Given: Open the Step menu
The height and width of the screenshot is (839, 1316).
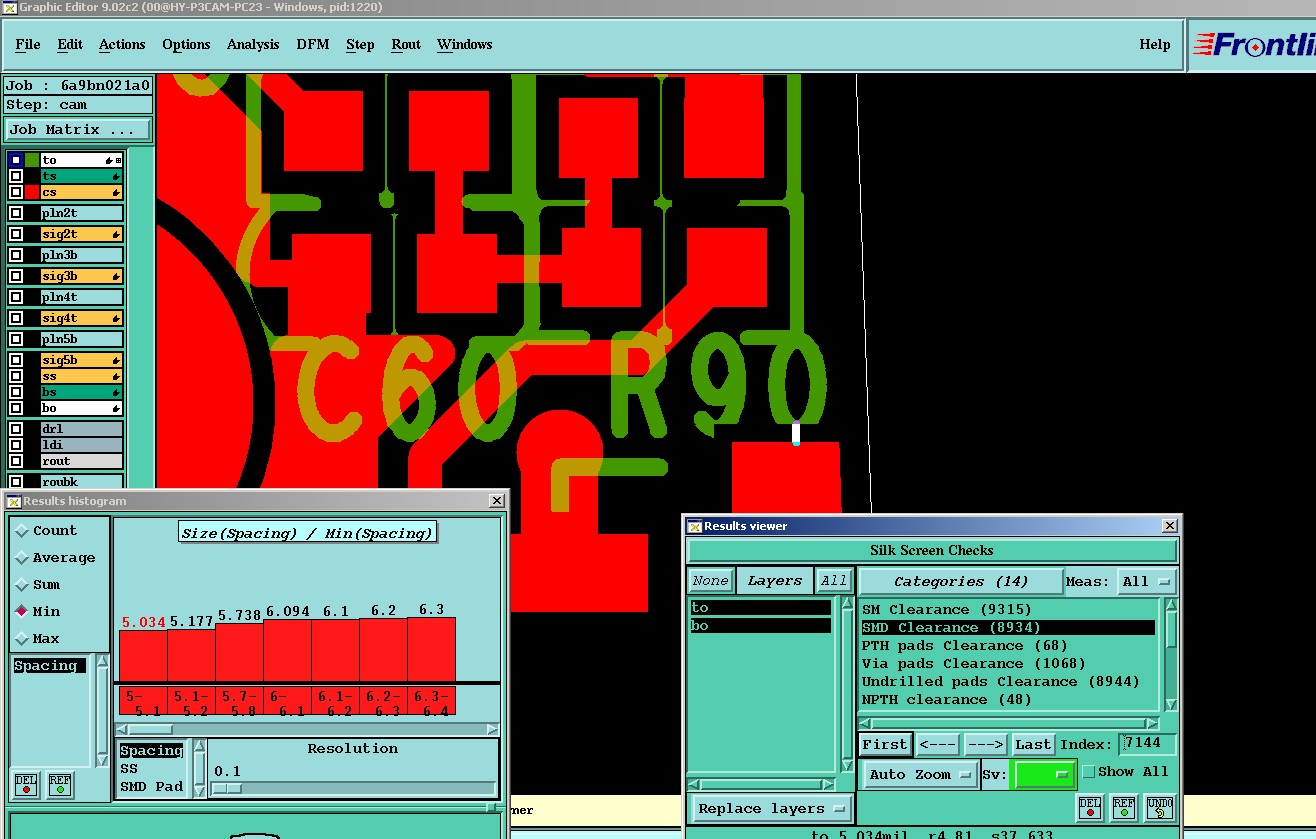Looking at the screenshot, I should pos(360,44).
